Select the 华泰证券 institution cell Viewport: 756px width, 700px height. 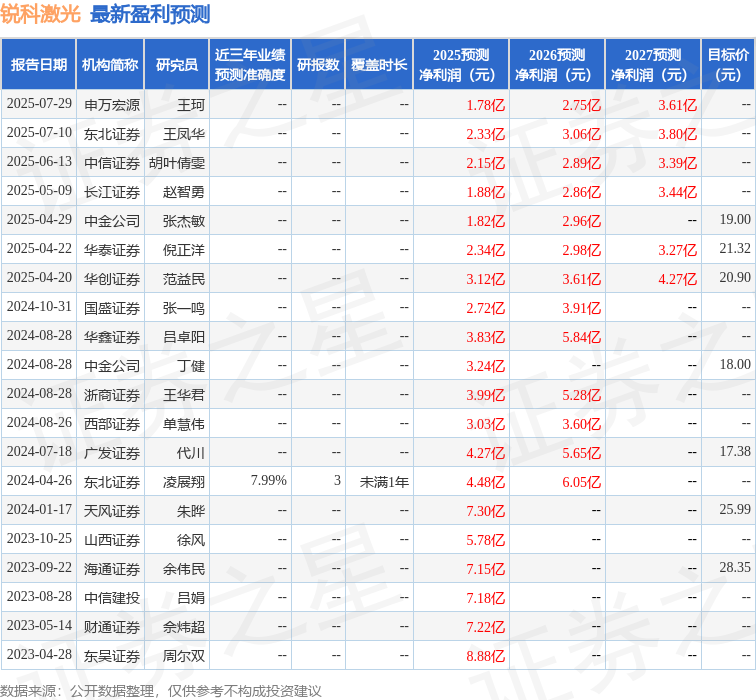(x=112, y=250)
